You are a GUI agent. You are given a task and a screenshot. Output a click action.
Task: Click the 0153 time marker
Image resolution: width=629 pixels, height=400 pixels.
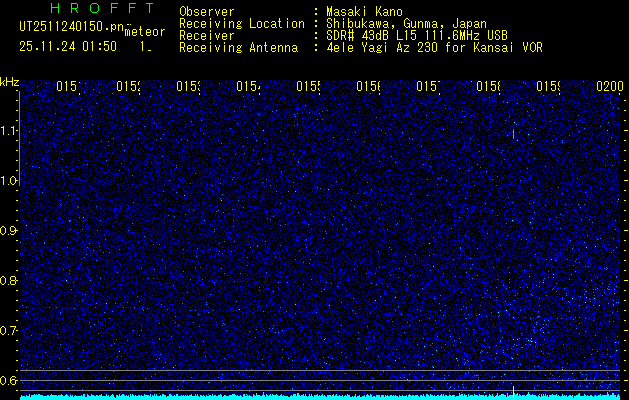coord(188,86)
